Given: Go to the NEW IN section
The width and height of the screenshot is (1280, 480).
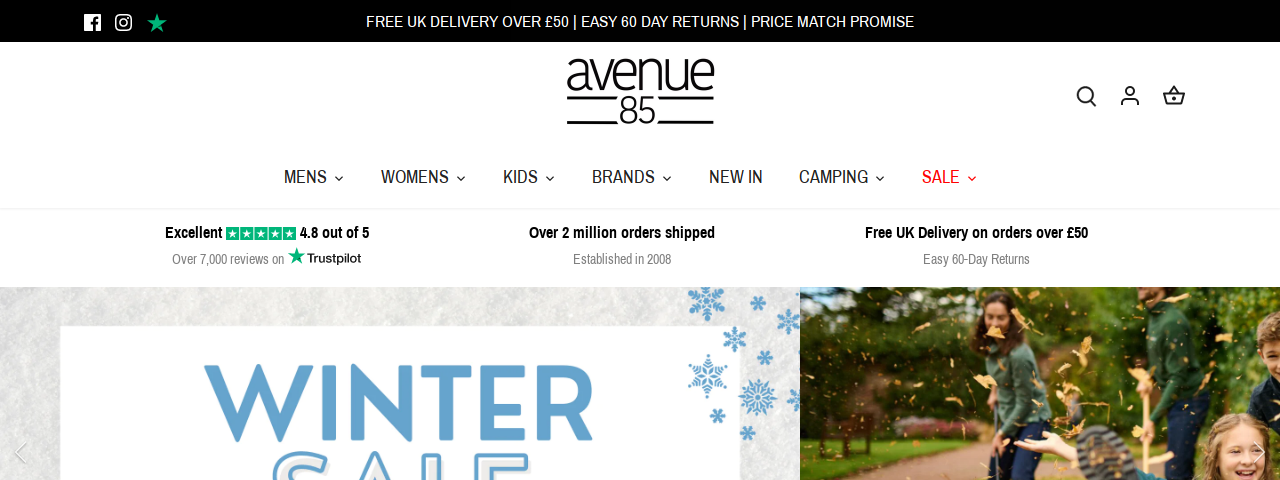Looking at the screenshot, I should pyautogui.click(x=736, y=177).
